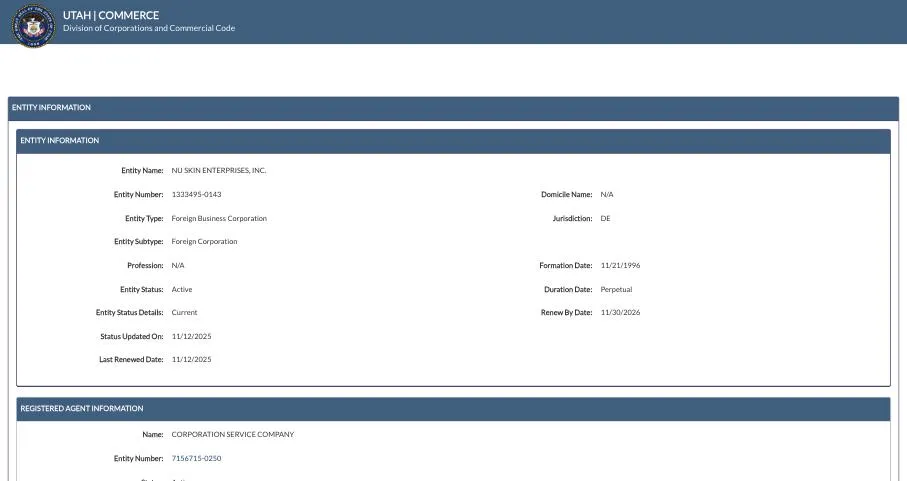Click the Entity Name field label

click(142, 171)
